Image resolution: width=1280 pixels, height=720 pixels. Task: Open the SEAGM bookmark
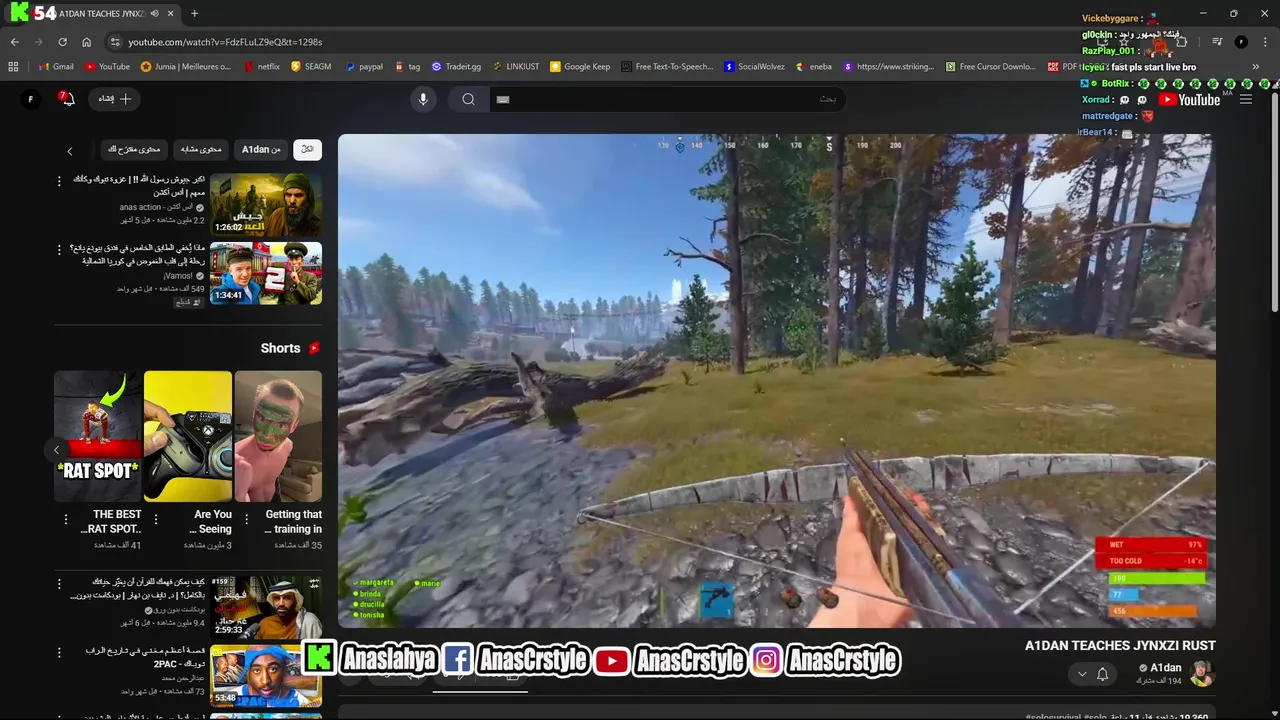(311, 67)
